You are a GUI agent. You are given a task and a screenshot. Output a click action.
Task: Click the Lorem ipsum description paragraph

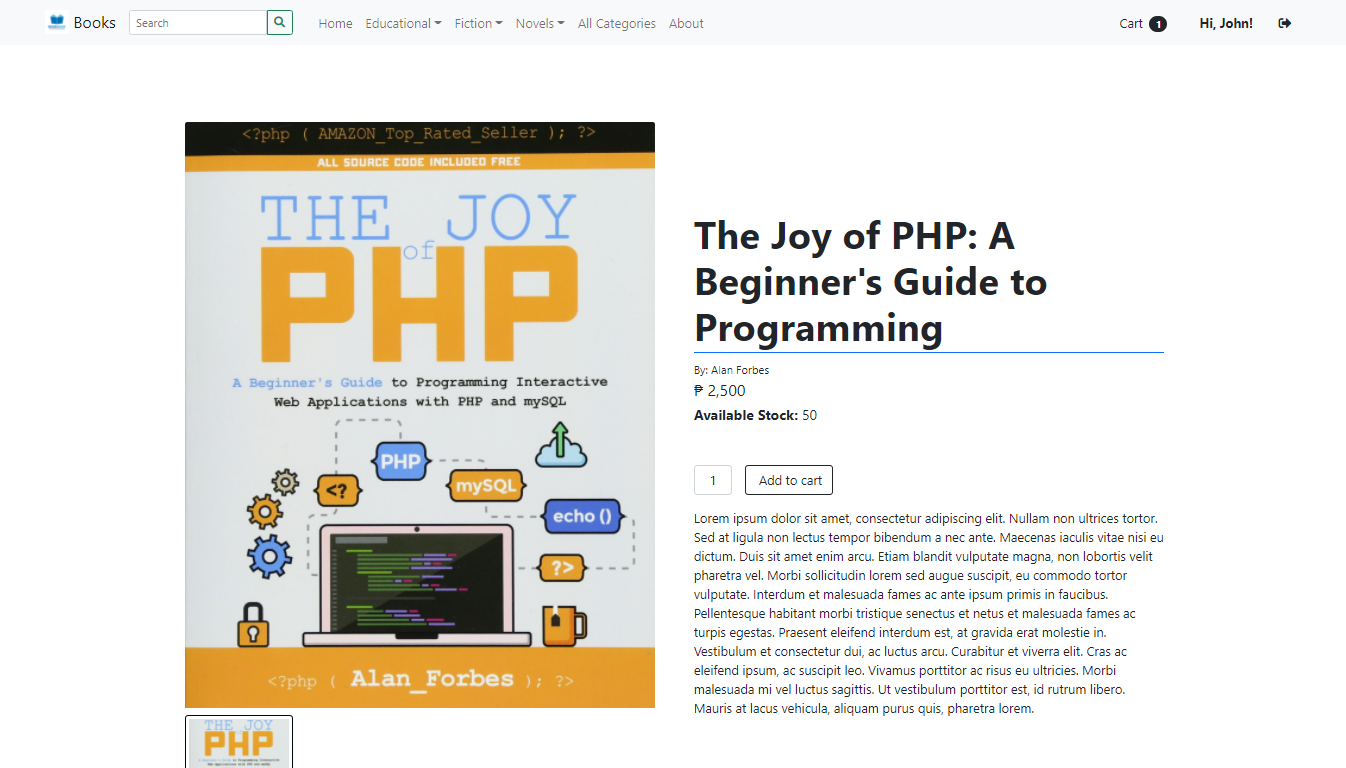[x=929, y=613]
